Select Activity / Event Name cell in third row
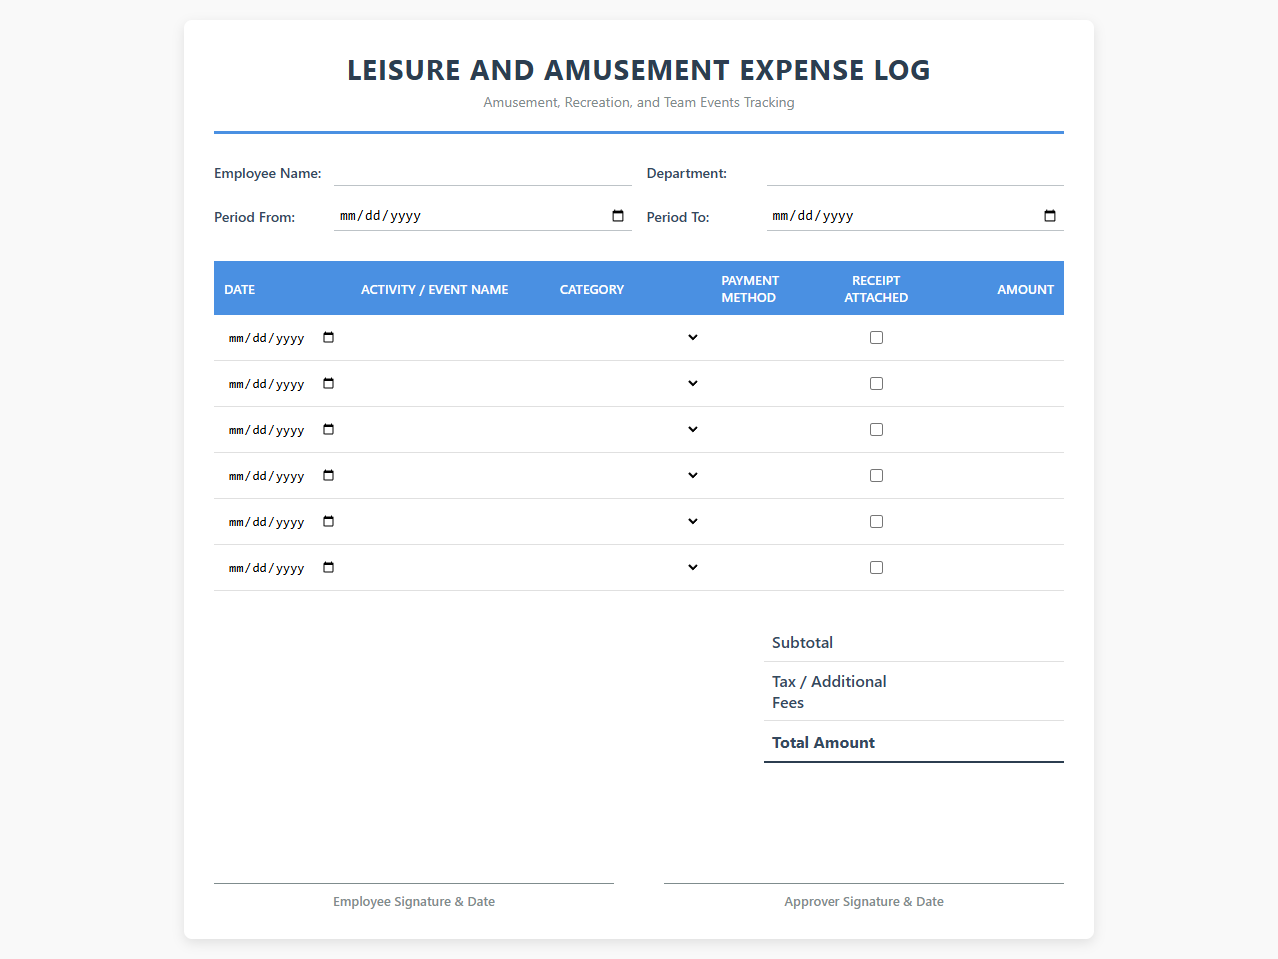The height and width of the screenshot is (959, 1278). [x=450, y=430]
